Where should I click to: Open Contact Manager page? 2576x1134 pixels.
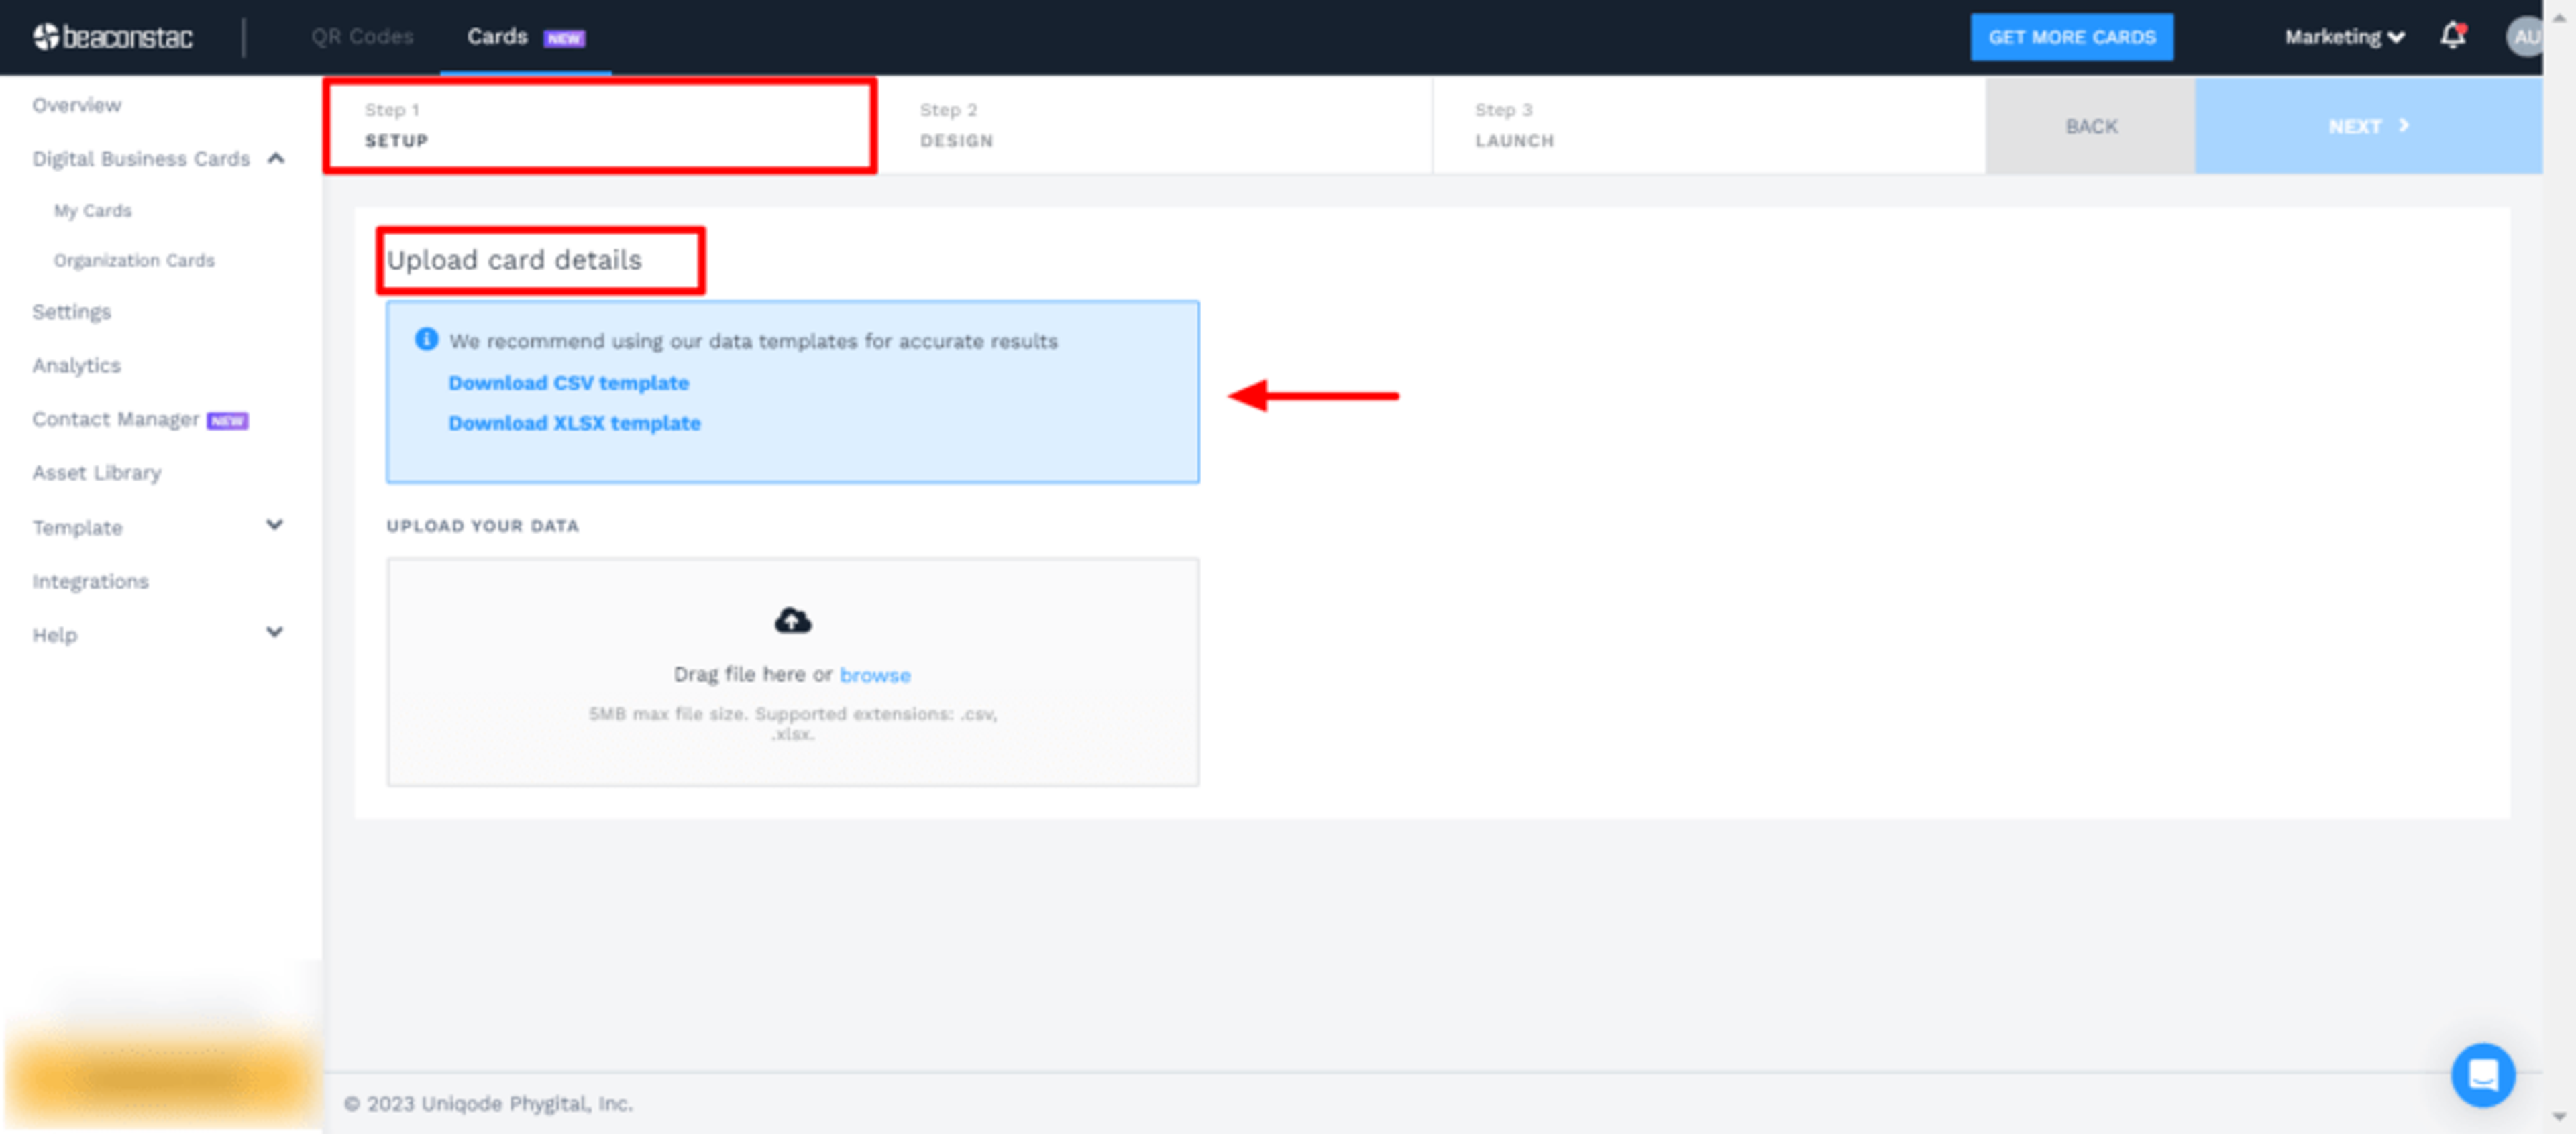pyautogui.click(x=116, y=419)
